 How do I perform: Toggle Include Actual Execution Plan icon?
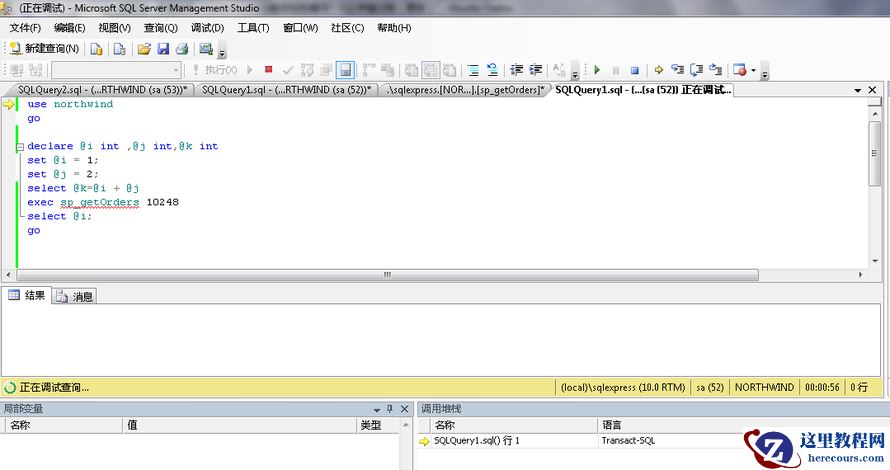point(369,70)
